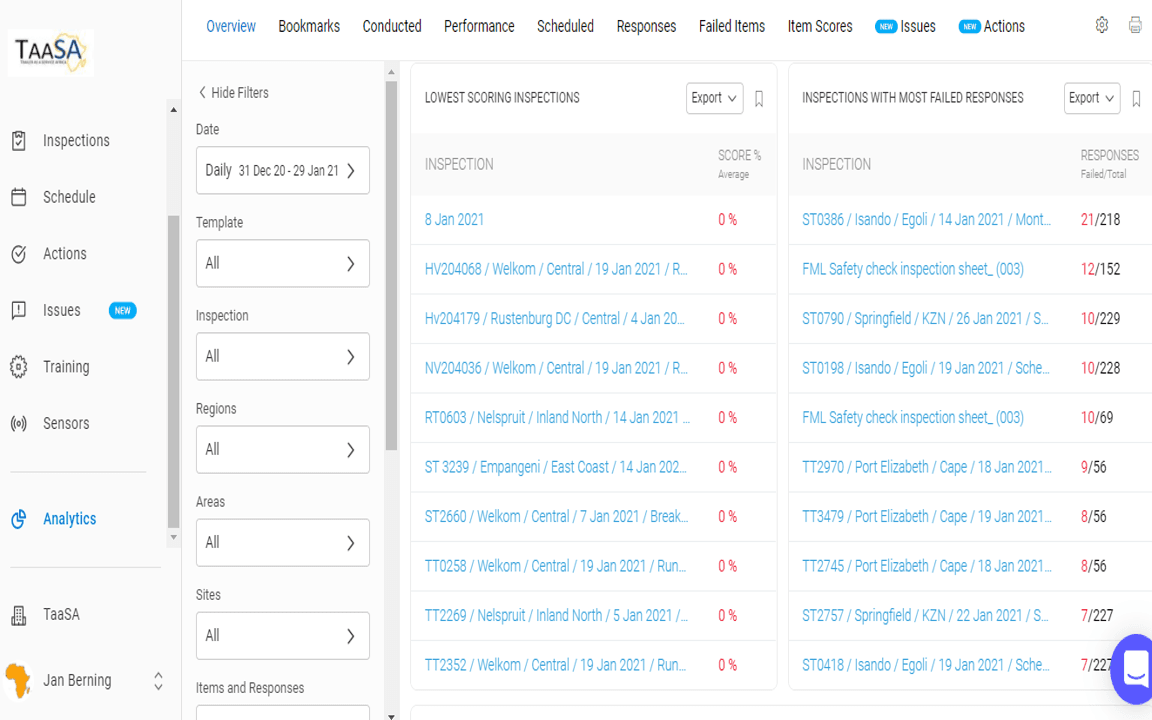Go to the Performance tab
Viewport: 1152px width, 720px height.
click(x=479, y=26)
